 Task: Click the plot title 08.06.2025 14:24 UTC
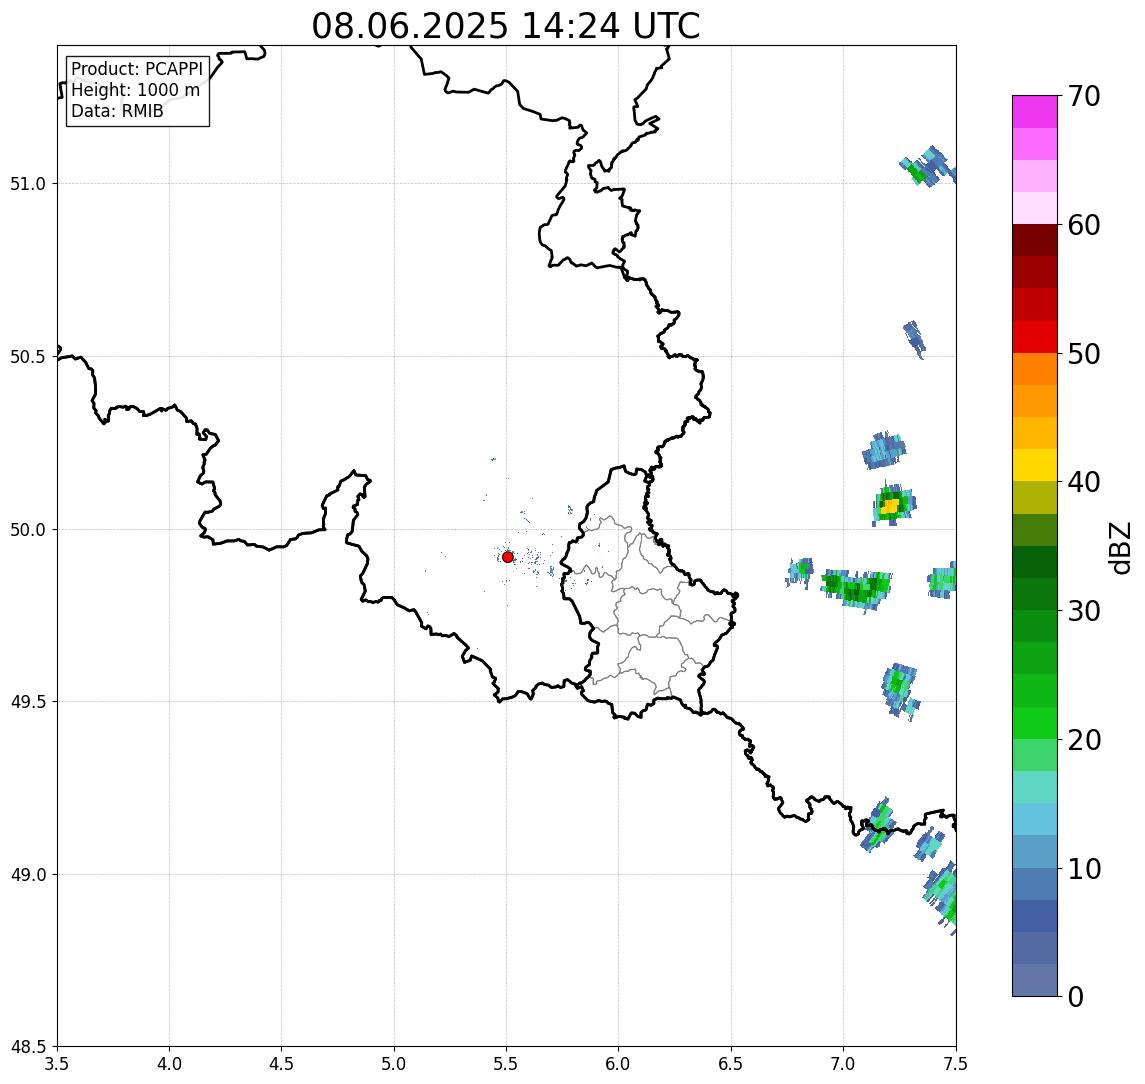[x=506, y=26]
